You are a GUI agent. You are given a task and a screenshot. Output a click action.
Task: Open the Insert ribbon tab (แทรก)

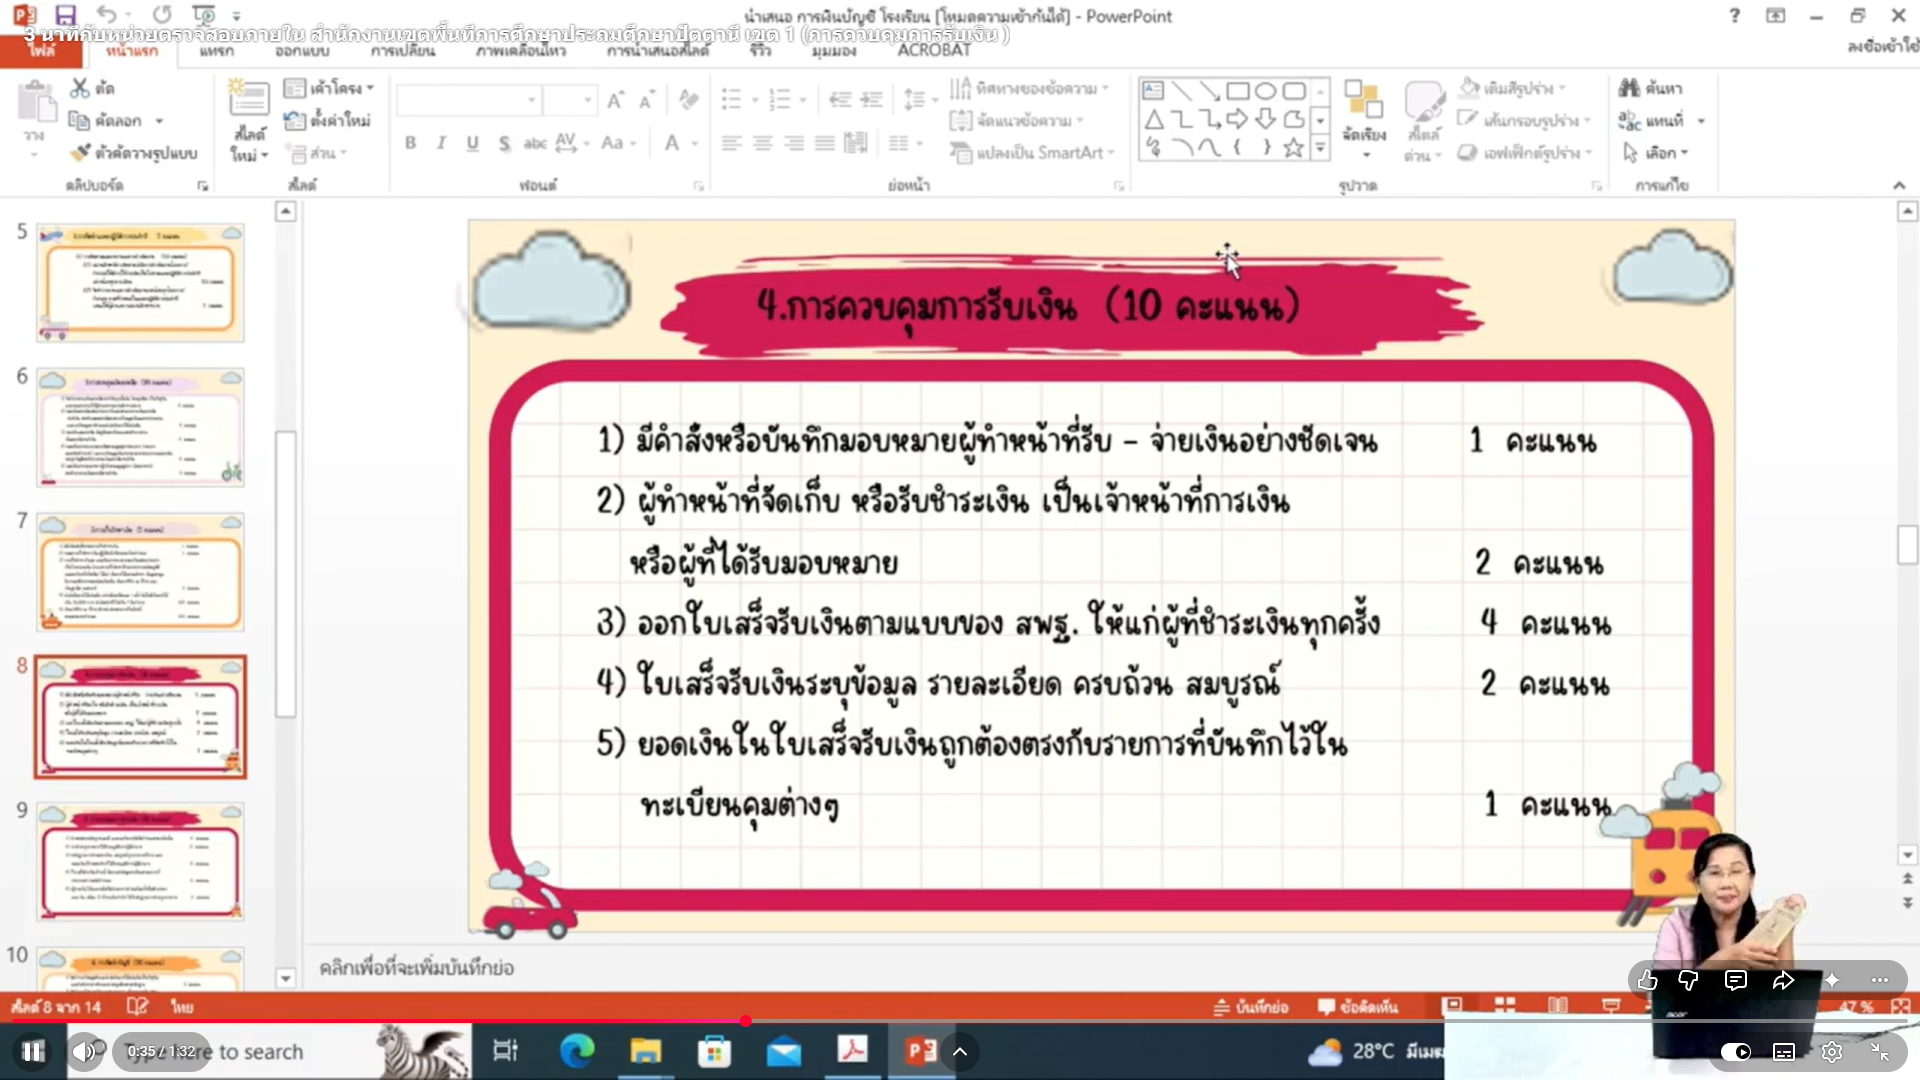[x=216, y=51]
